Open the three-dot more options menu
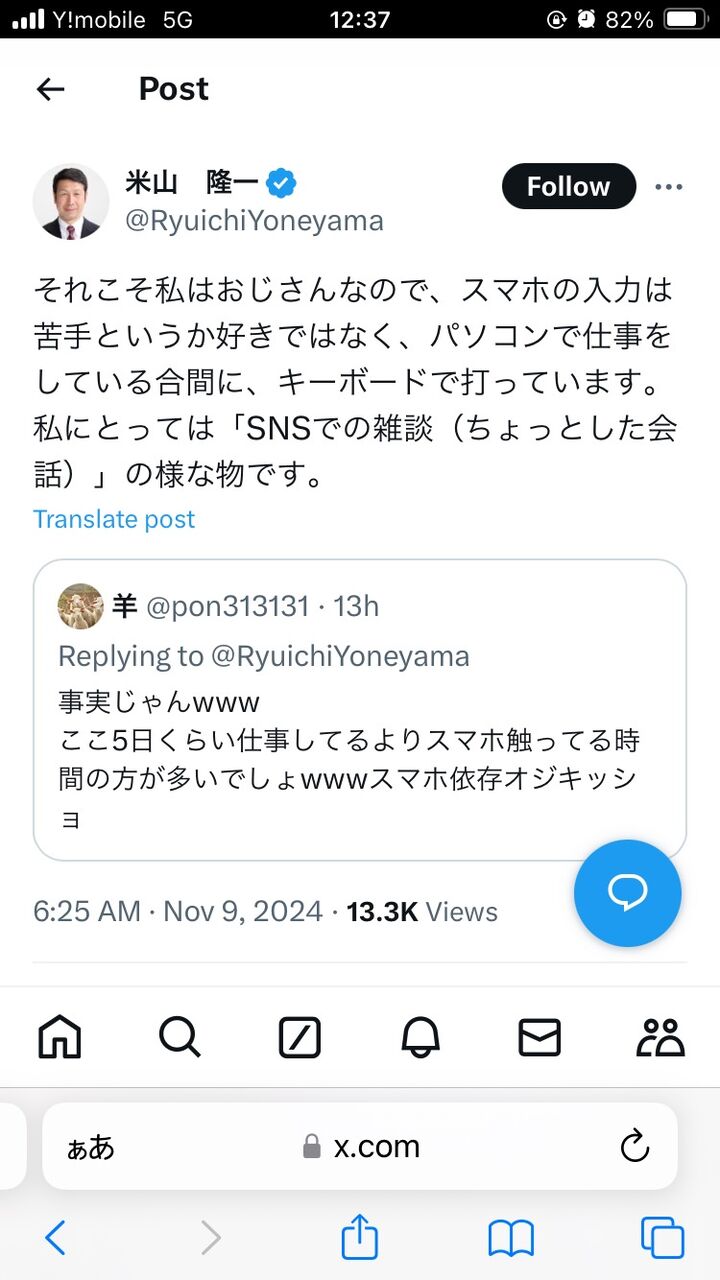This screenshot has height=1280, width=720. 668,186
